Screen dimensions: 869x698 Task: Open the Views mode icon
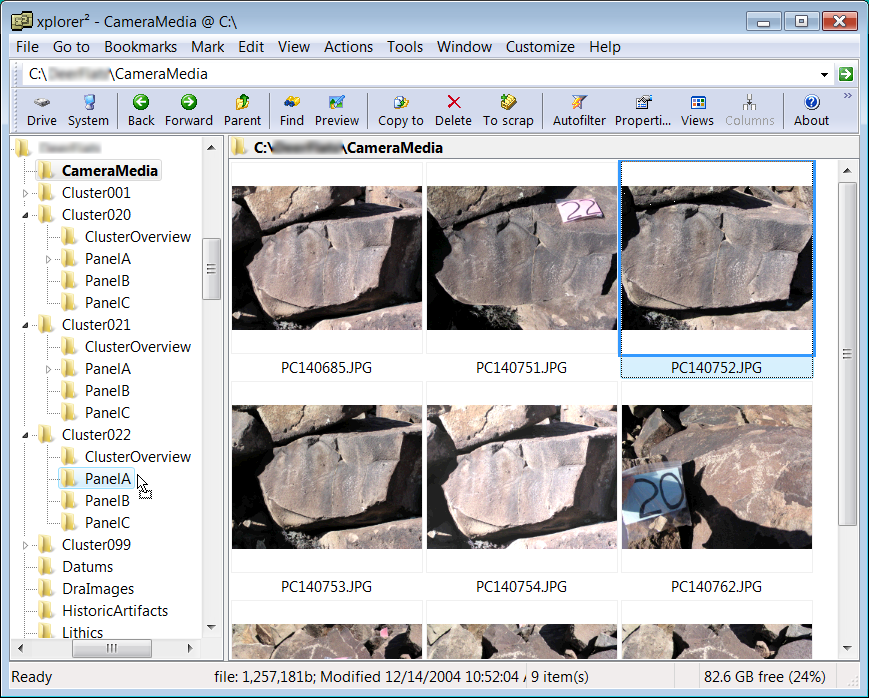pos(697,110)
